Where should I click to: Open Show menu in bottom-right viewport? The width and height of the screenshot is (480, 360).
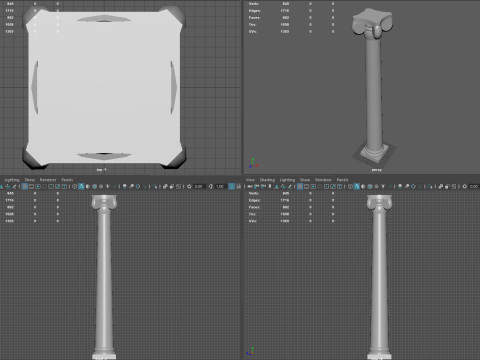coord(305,180)
